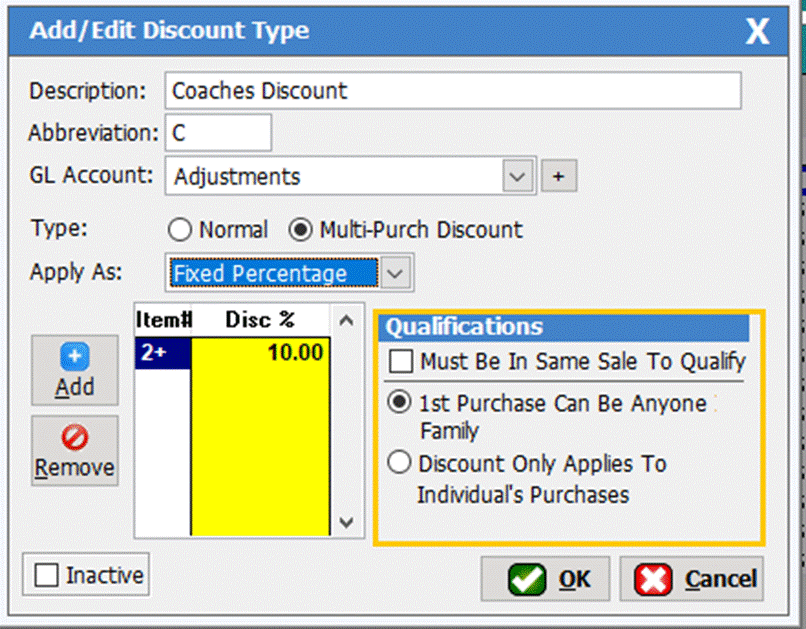Click the blue plus Add button
Viewport: 806px width, 629px height.
click(74, 370)
